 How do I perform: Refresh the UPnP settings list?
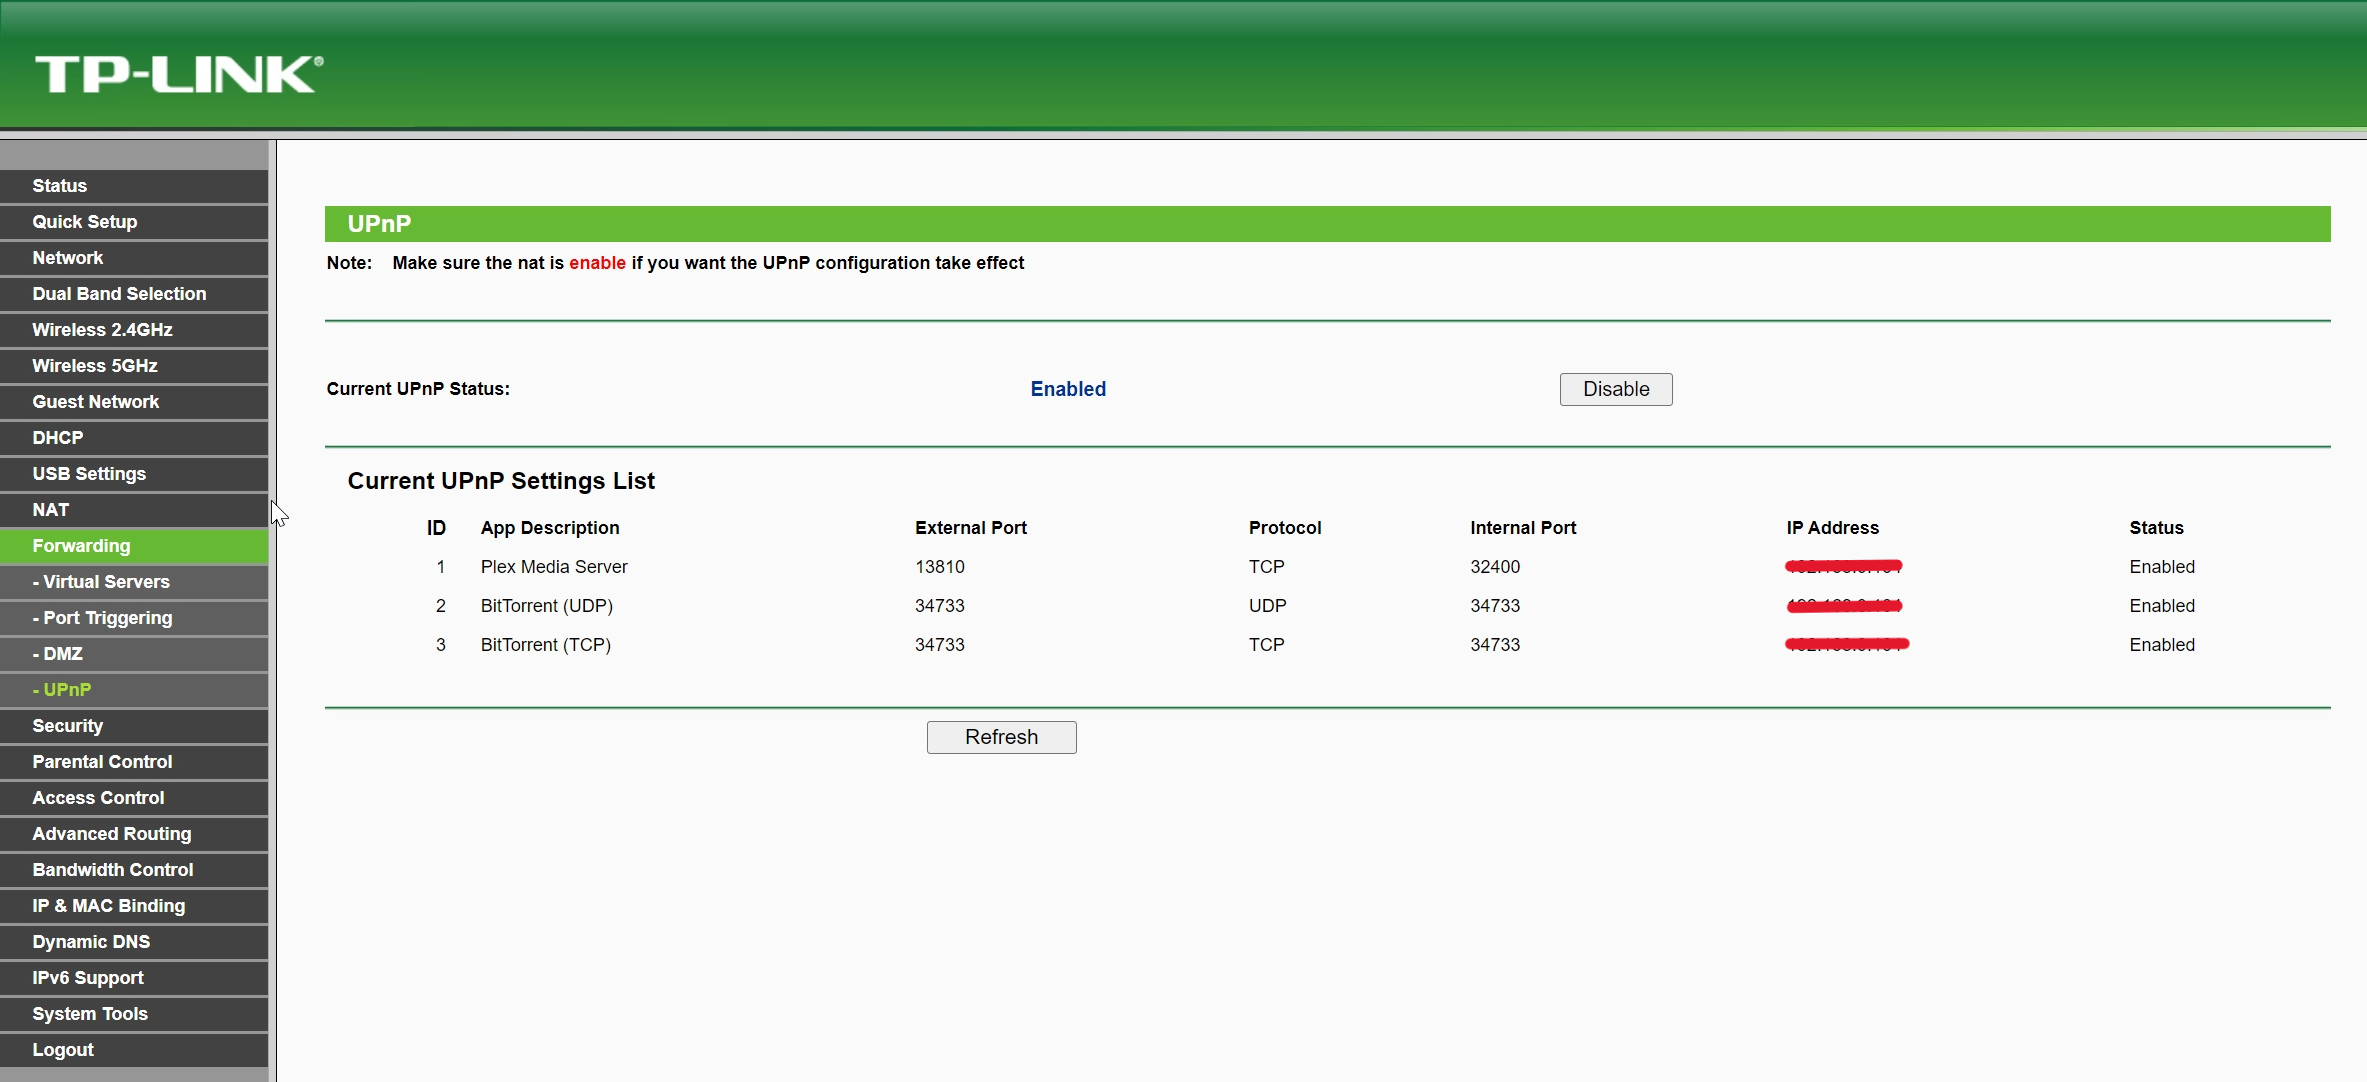(1001, 737)
